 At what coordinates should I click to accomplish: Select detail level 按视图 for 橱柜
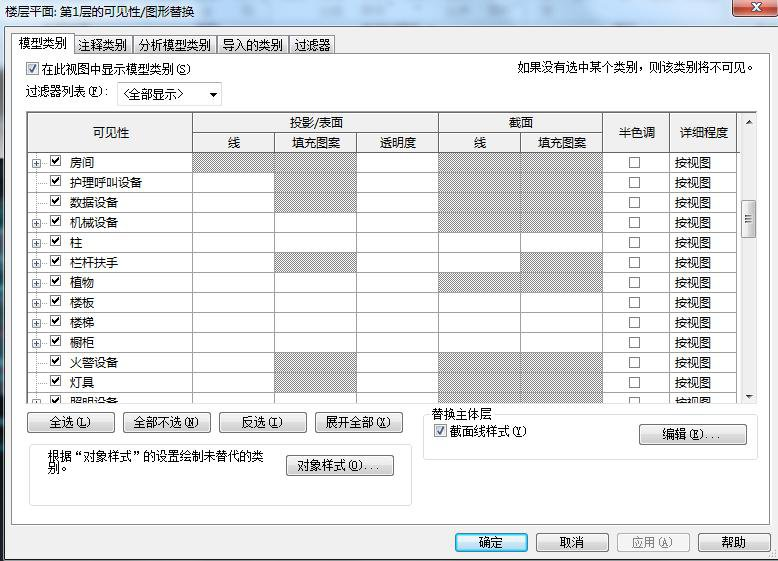point(703,342)
